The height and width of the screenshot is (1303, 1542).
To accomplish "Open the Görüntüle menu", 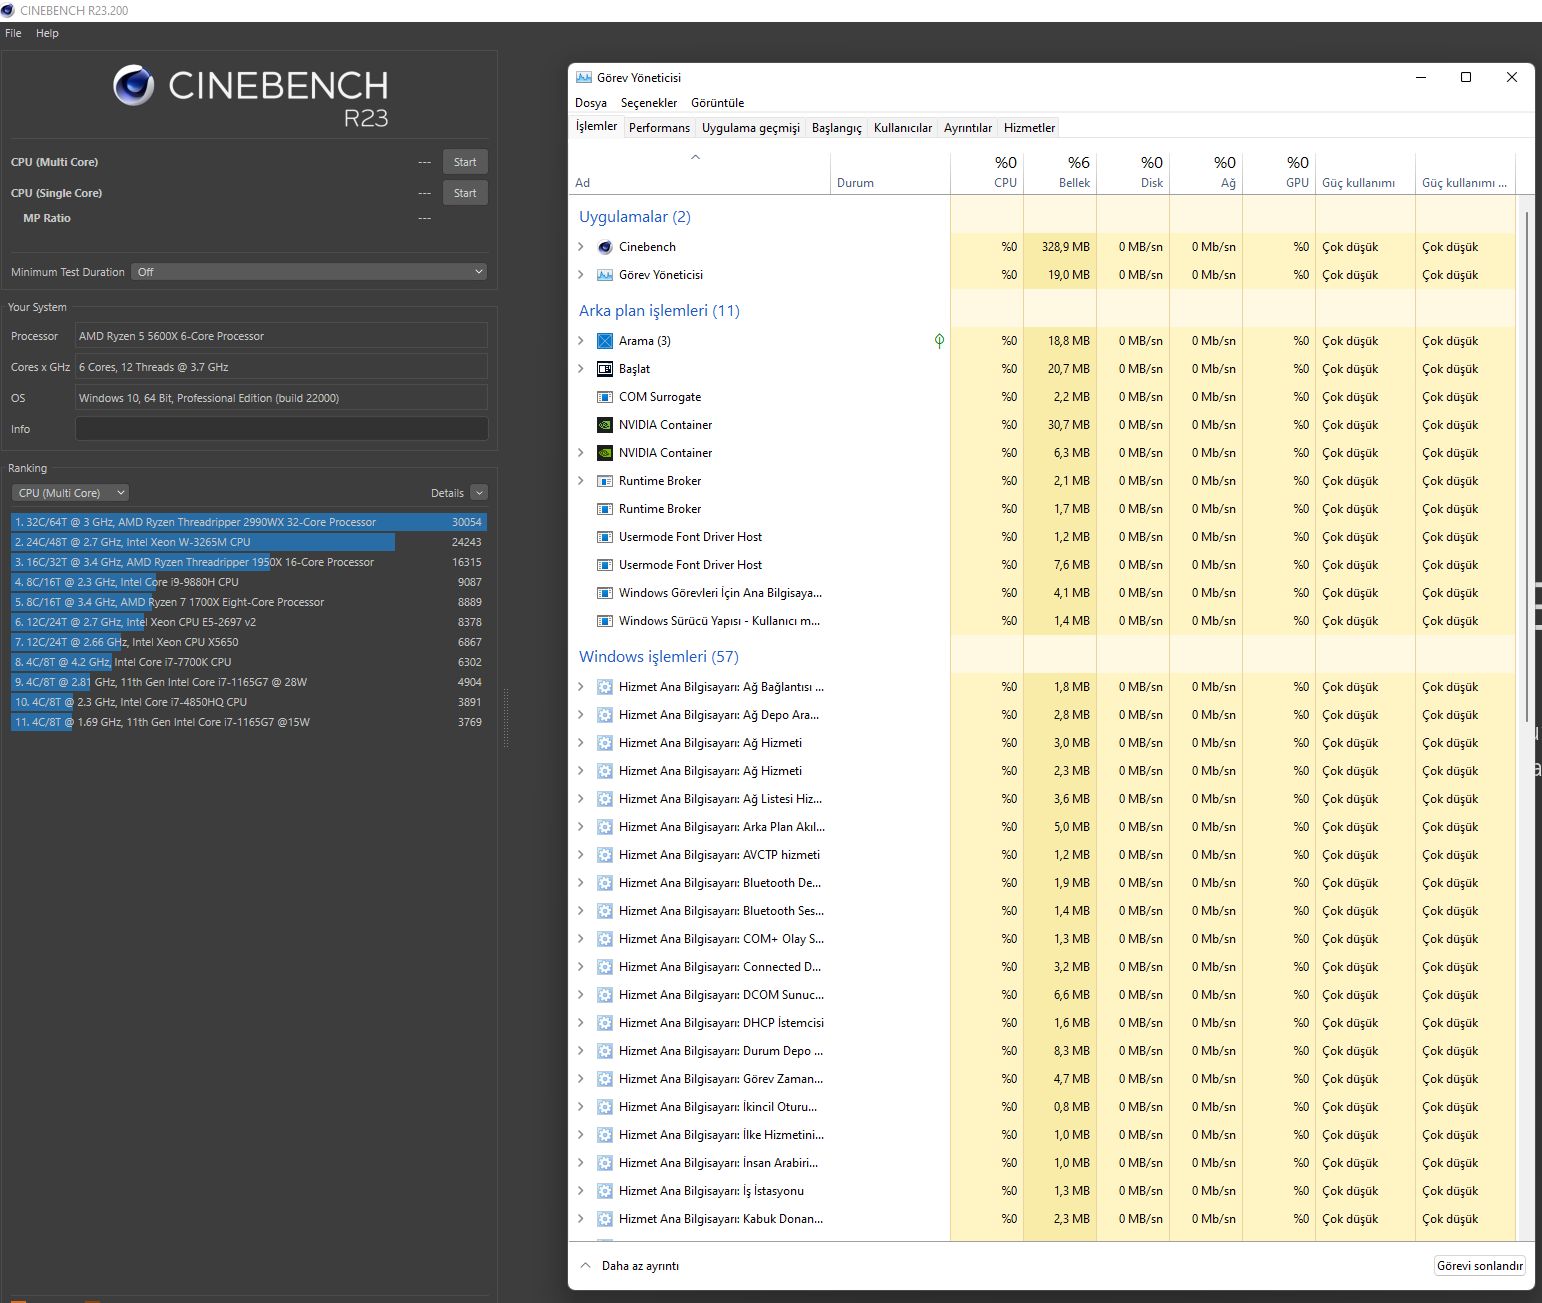I will point(718,103).
